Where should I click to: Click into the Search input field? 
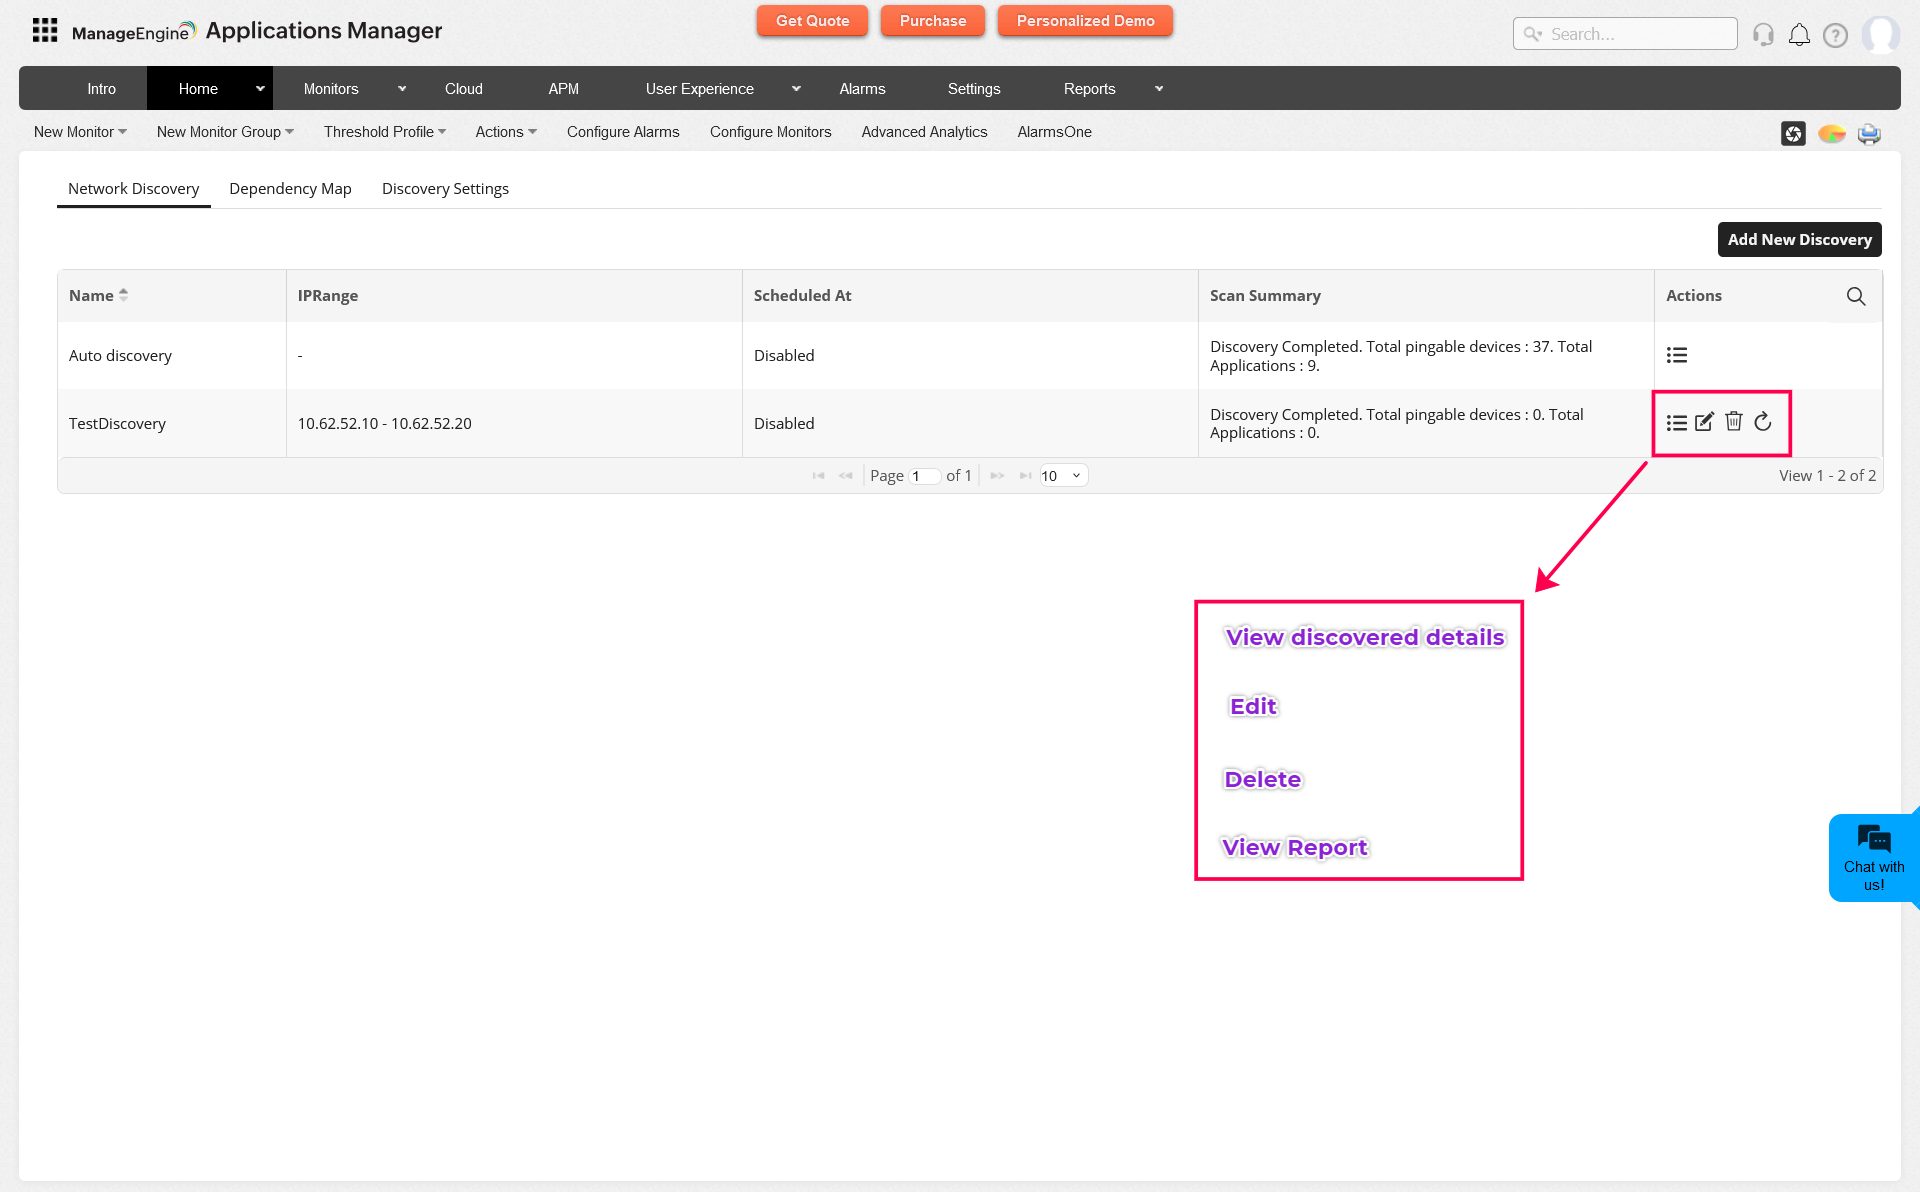[x=1638, y=34]
